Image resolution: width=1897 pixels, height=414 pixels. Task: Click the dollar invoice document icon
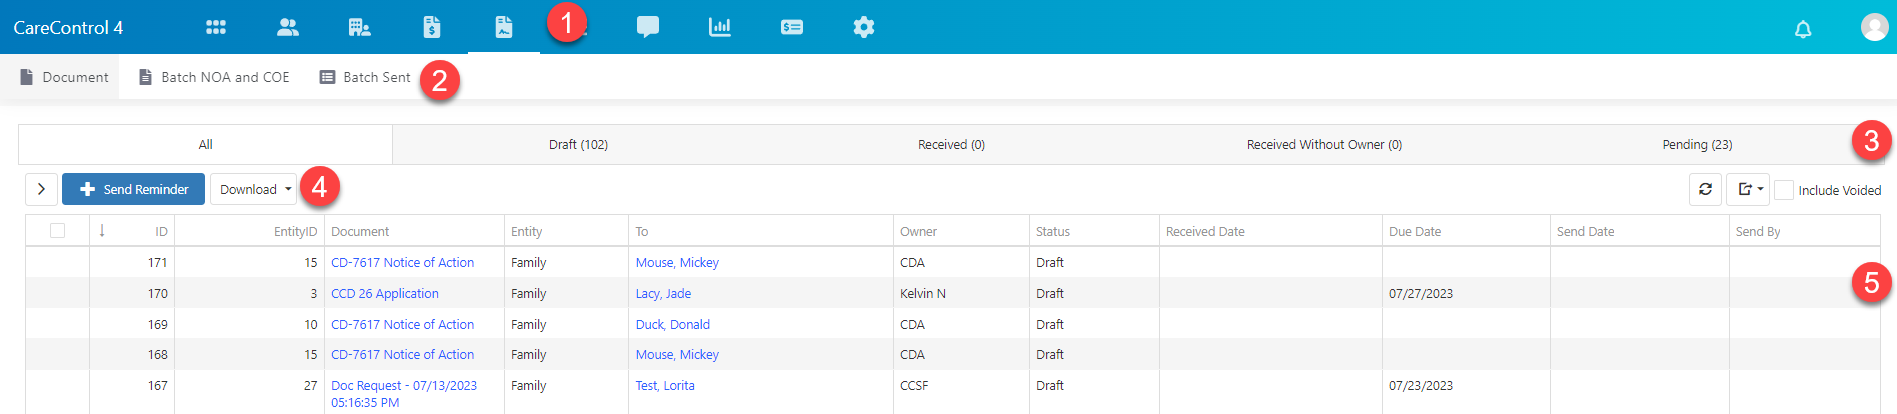432,27
